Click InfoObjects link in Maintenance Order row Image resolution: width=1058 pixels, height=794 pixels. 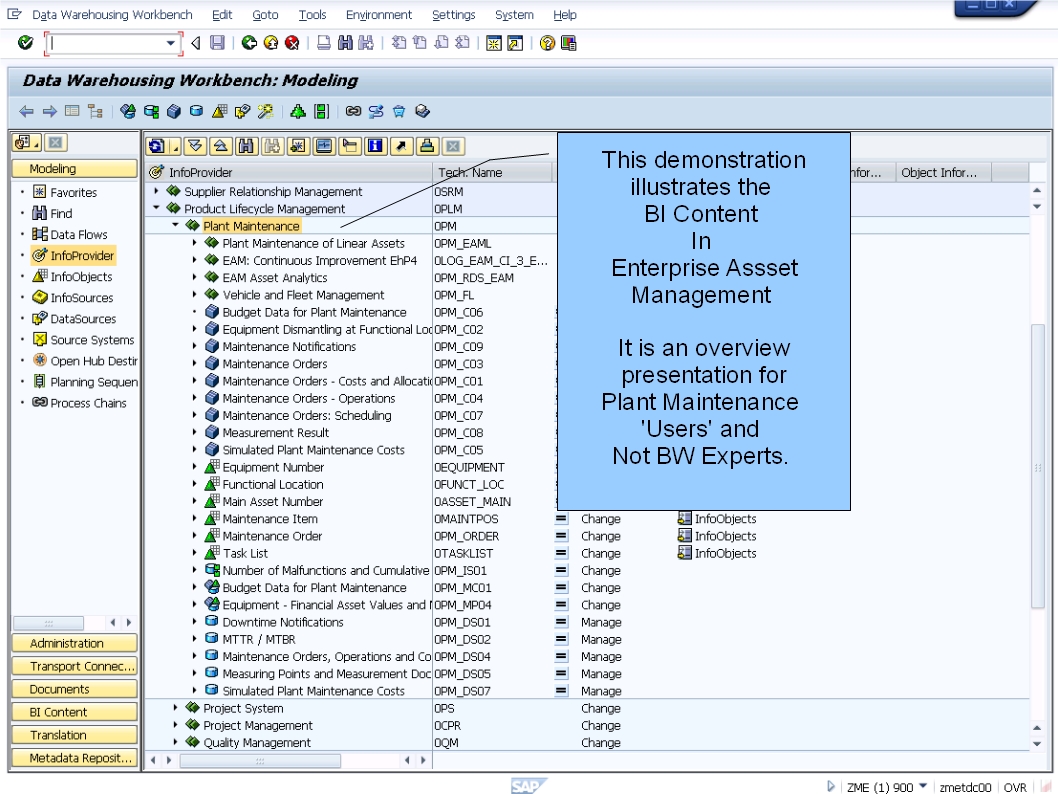click(x=725, y=536)
